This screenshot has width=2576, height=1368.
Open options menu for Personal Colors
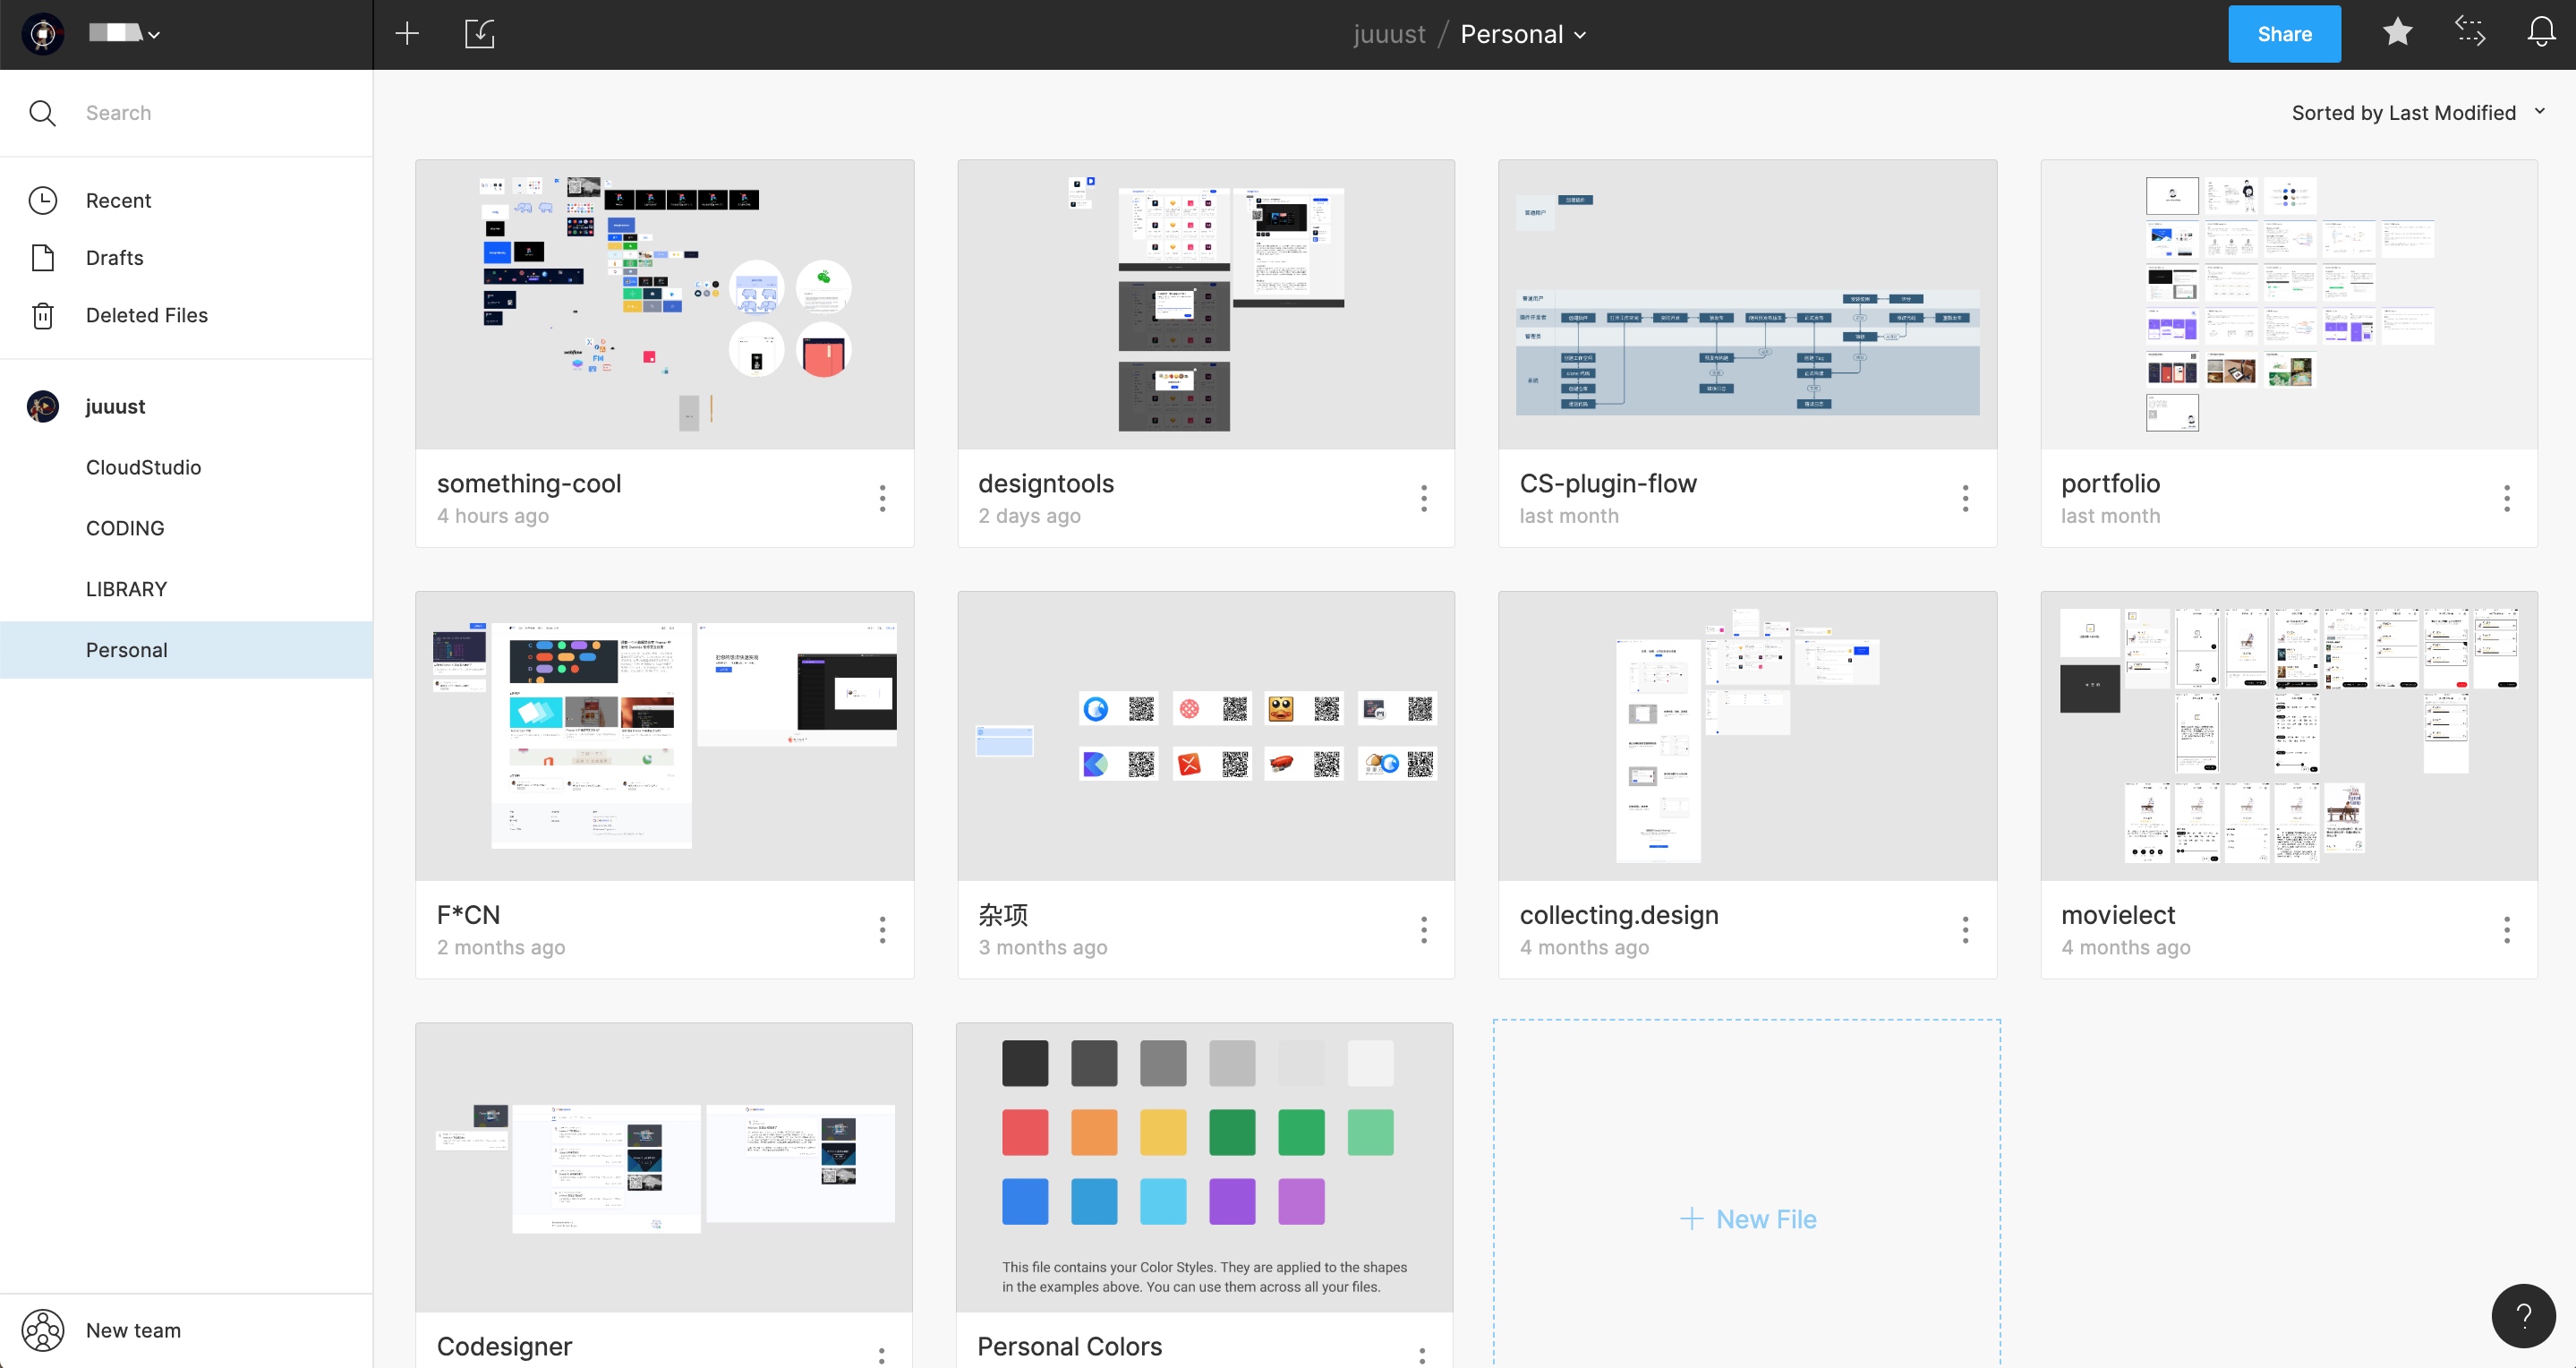pos(1422,1356)
